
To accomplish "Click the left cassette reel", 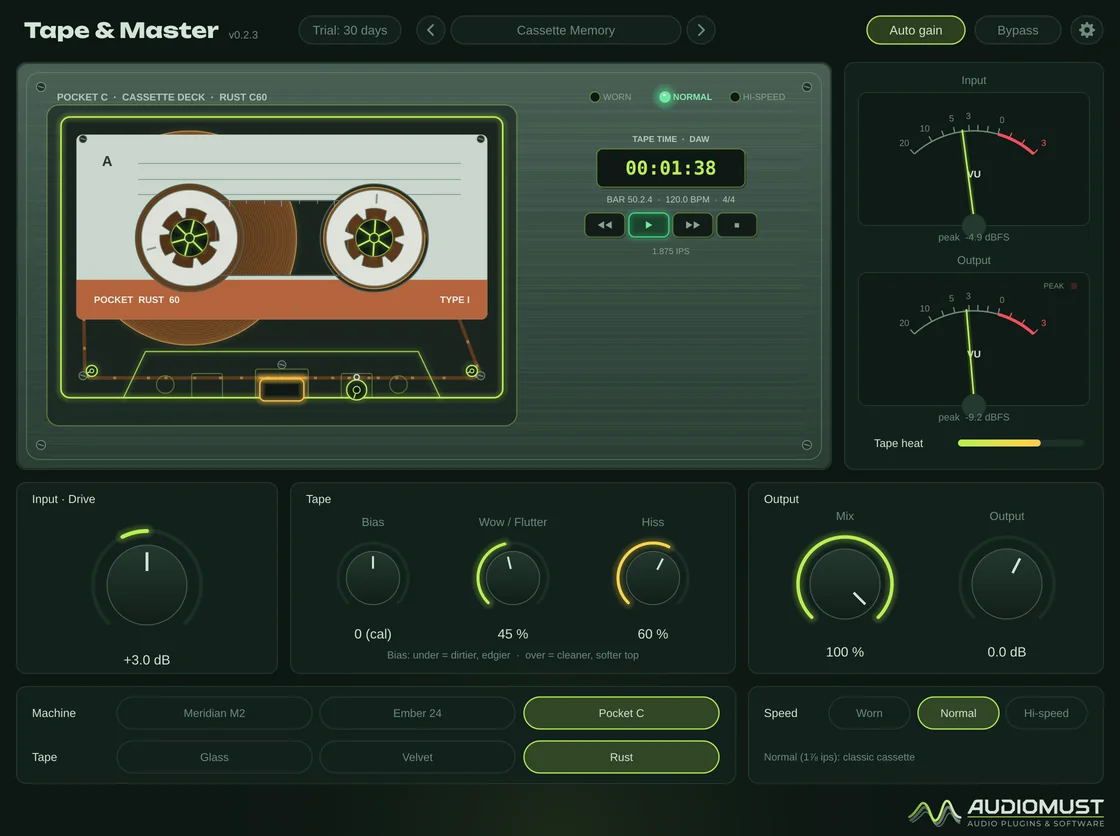I will [189, 237].
